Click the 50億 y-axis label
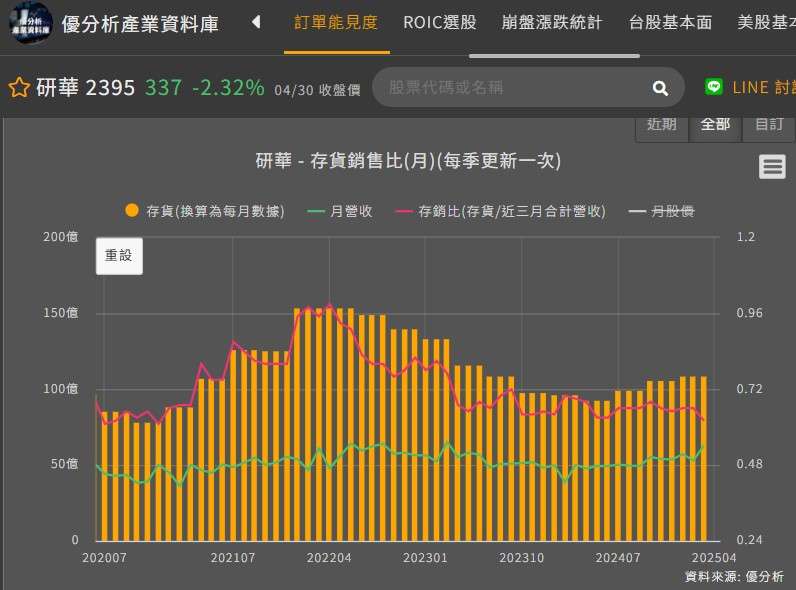796x590 pixels. point(64,464)
